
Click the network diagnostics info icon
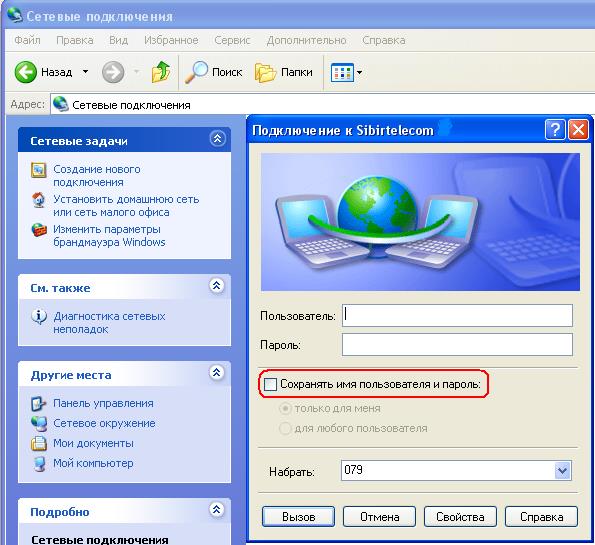click(x=39, y=317)
